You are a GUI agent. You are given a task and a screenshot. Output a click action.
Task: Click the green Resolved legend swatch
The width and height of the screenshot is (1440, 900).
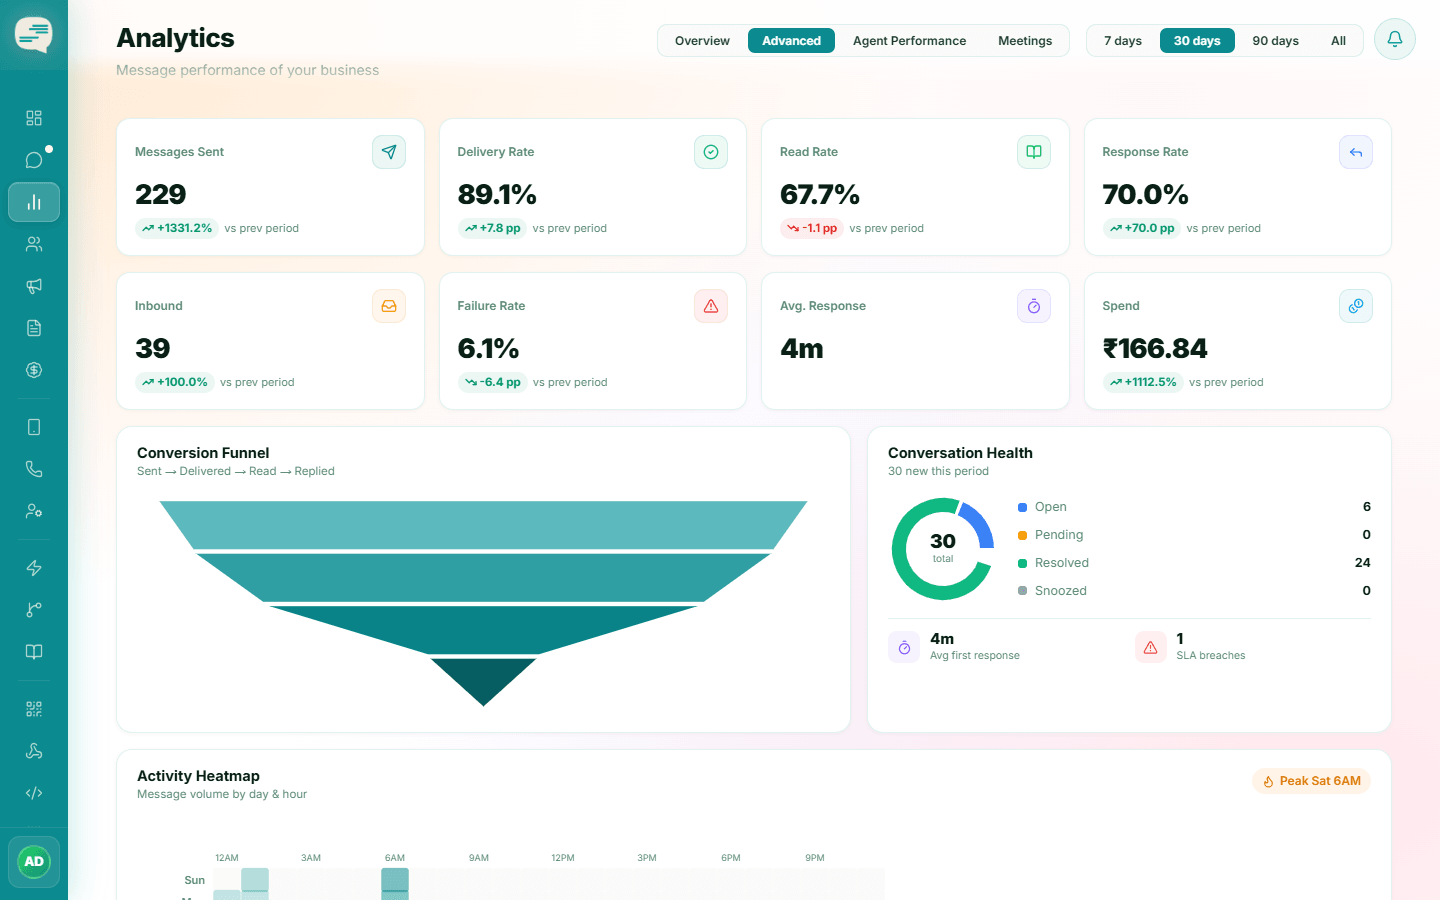[1022, 563]
